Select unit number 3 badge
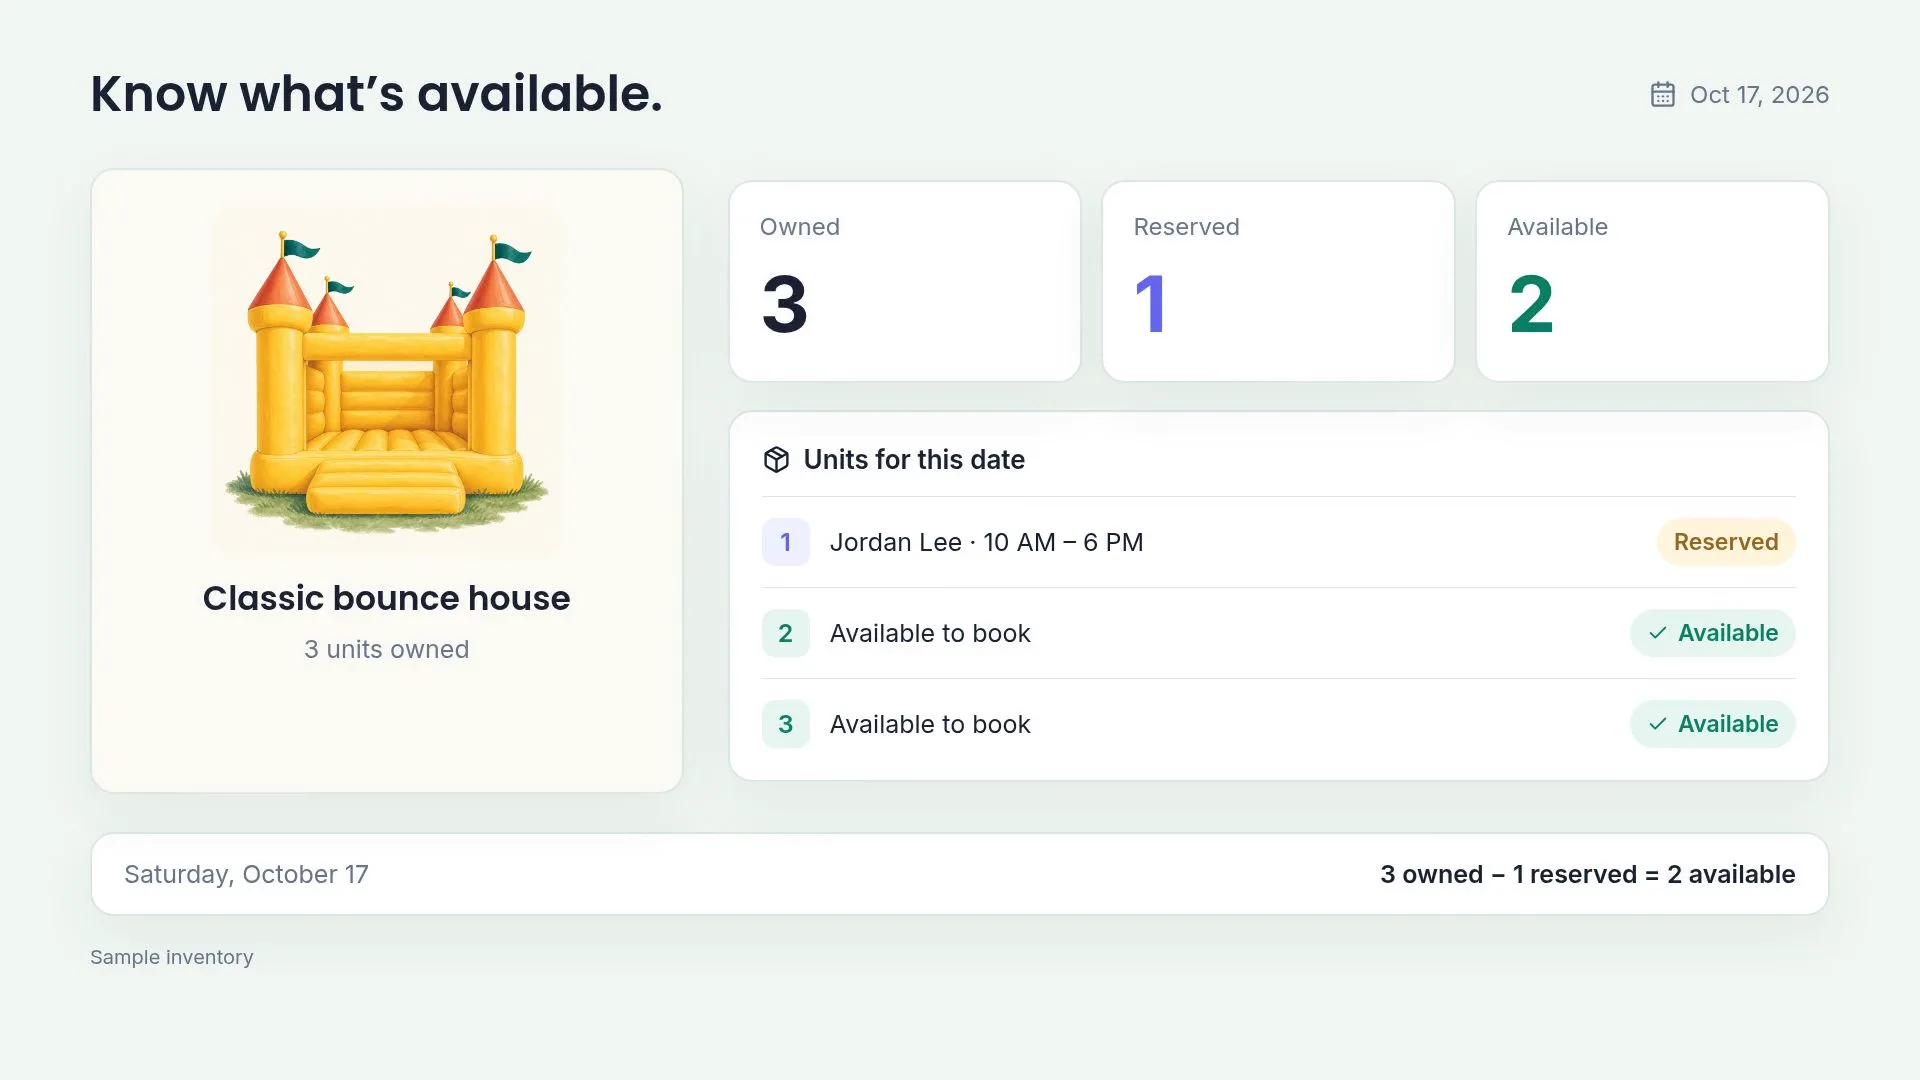The image size is (1920, 1080). [785, 724]
